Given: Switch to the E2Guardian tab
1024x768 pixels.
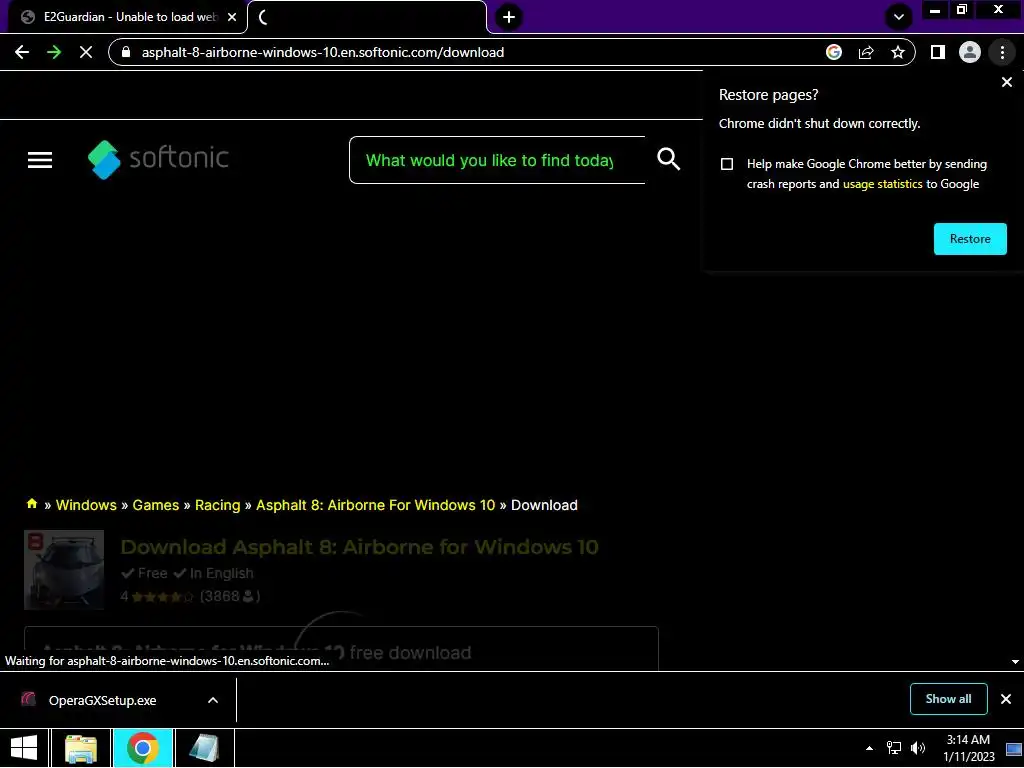Looking at the screenshot, I should tap(124, 17).
